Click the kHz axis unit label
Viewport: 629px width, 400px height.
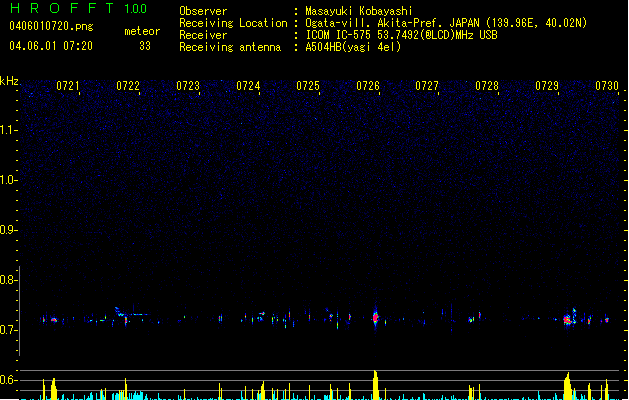(9, 81)
